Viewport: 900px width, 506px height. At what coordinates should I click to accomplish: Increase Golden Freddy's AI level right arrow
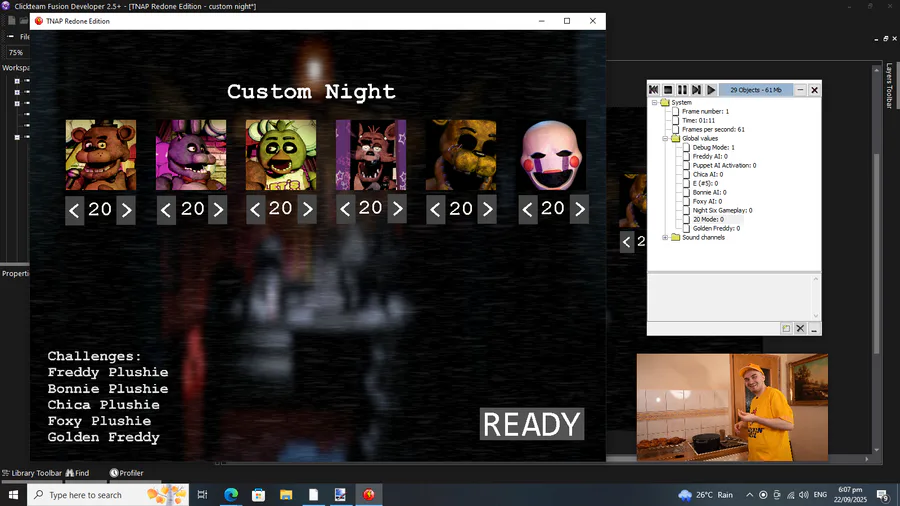tap(487, 210)
